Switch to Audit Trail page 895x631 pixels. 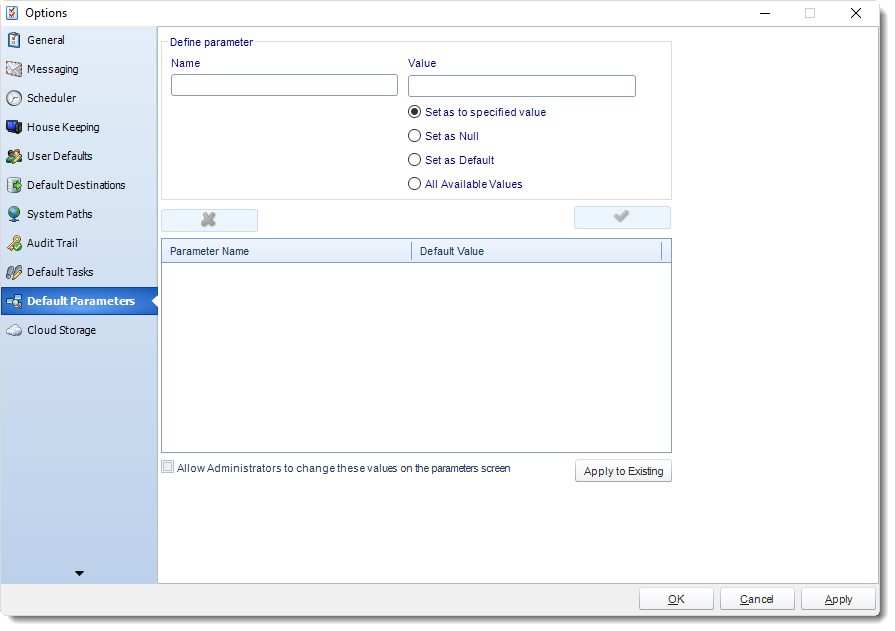(x=79, y=243)
